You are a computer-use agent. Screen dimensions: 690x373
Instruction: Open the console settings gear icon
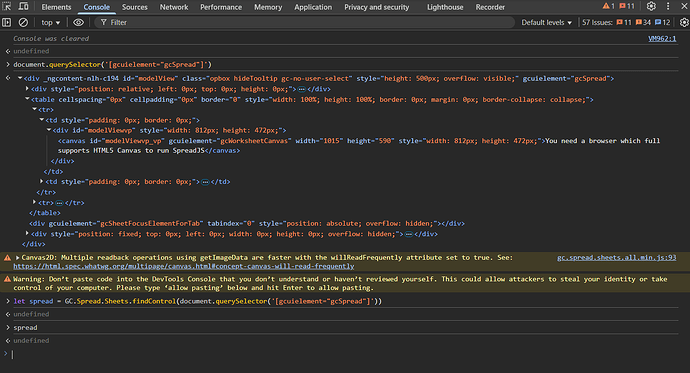click(684, 22)
